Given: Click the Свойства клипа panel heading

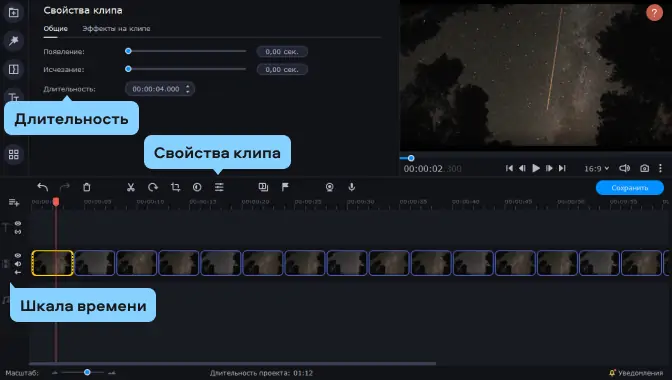Looking at the screenshot, I should pyautogui.click(x=83, y=10).
